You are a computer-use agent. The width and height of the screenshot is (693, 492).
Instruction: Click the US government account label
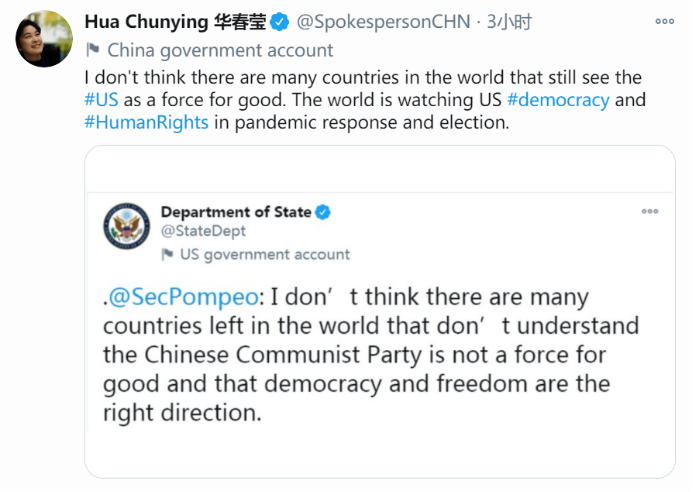click(265, 254)
